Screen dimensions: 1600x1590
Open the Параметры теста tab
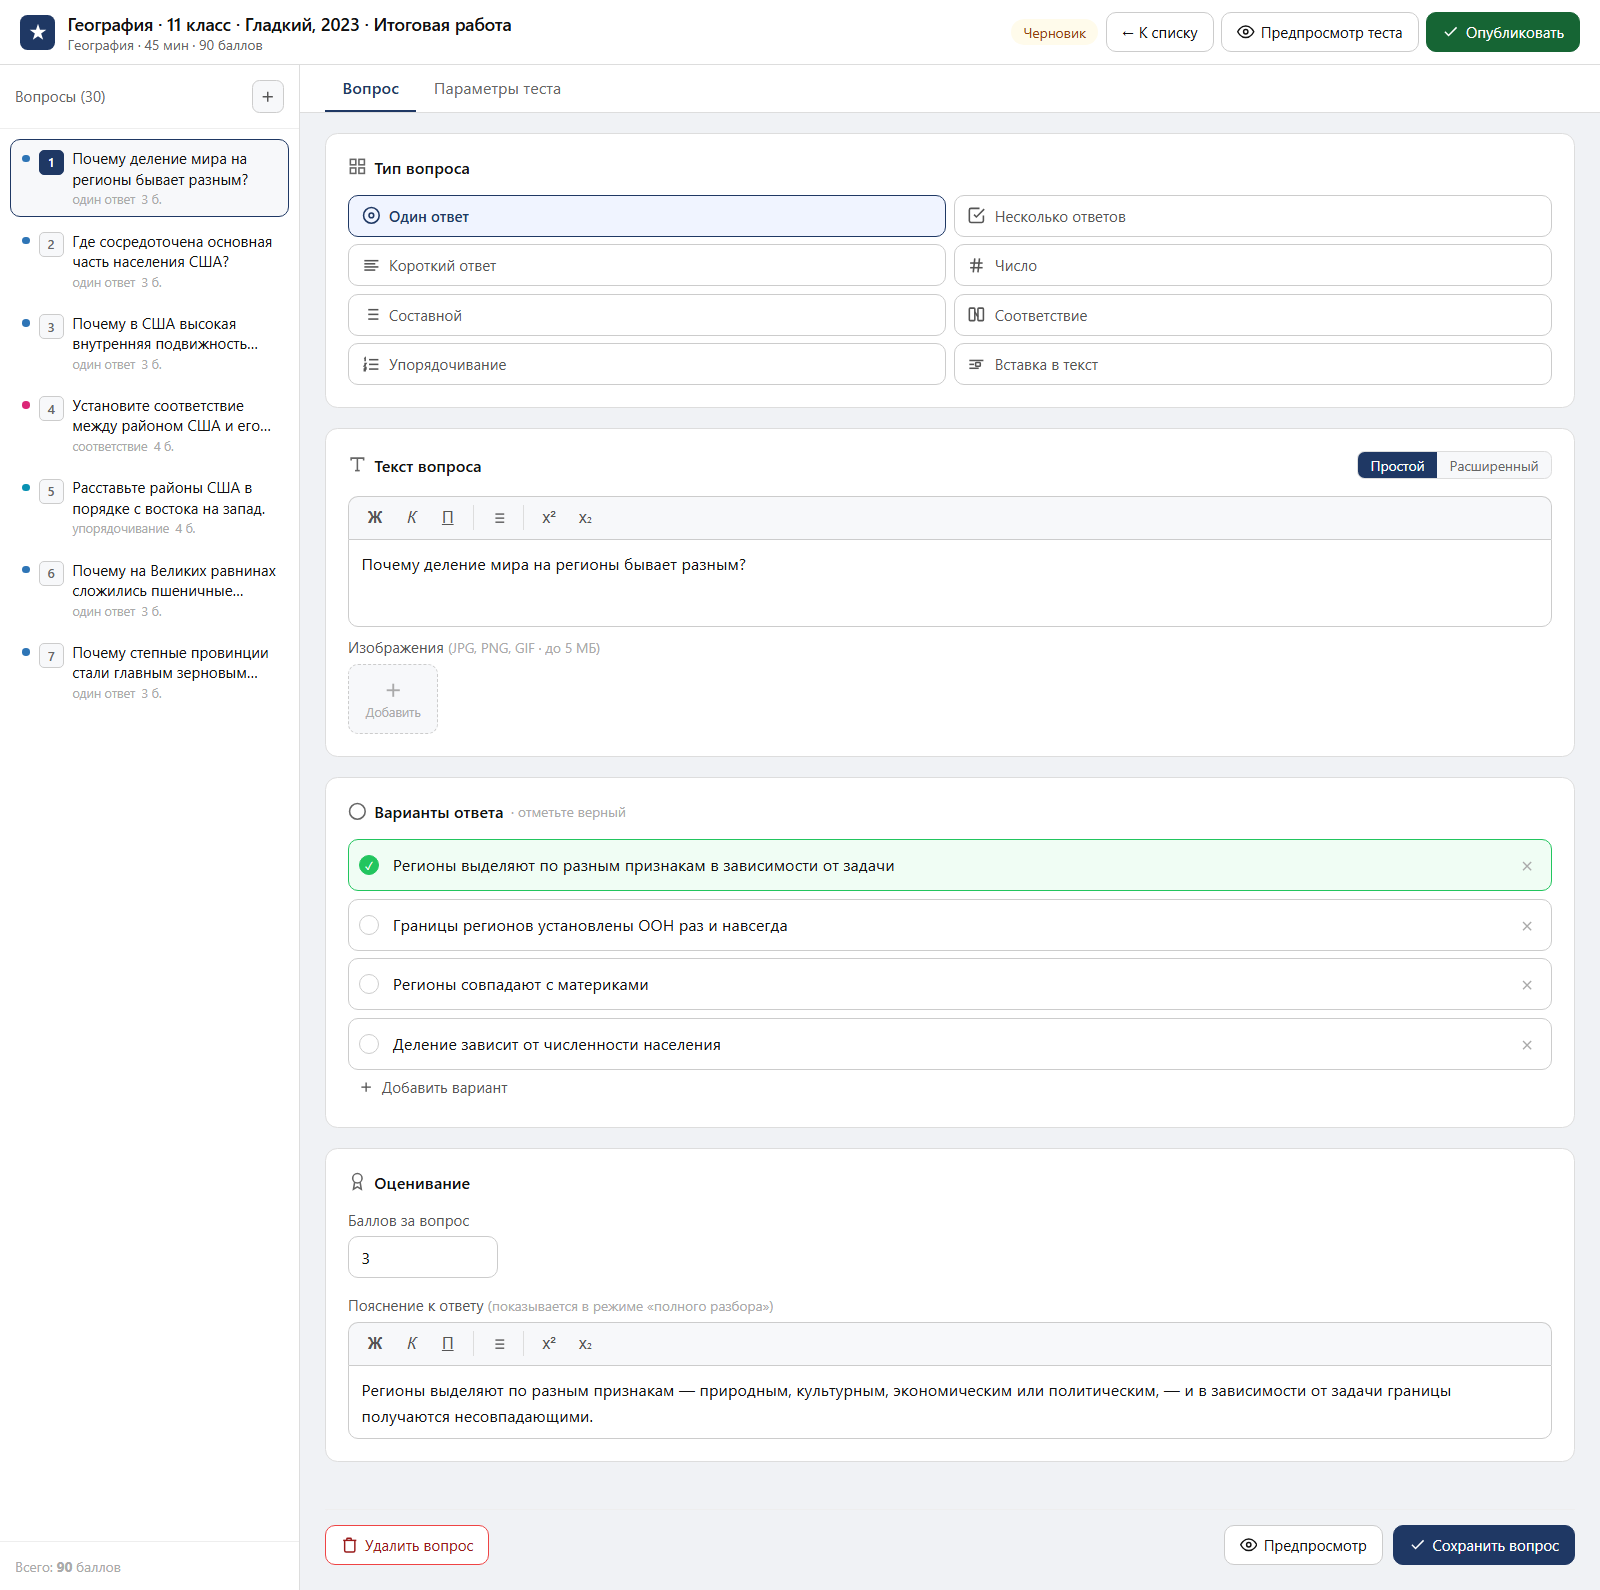(x=497, y=89)
